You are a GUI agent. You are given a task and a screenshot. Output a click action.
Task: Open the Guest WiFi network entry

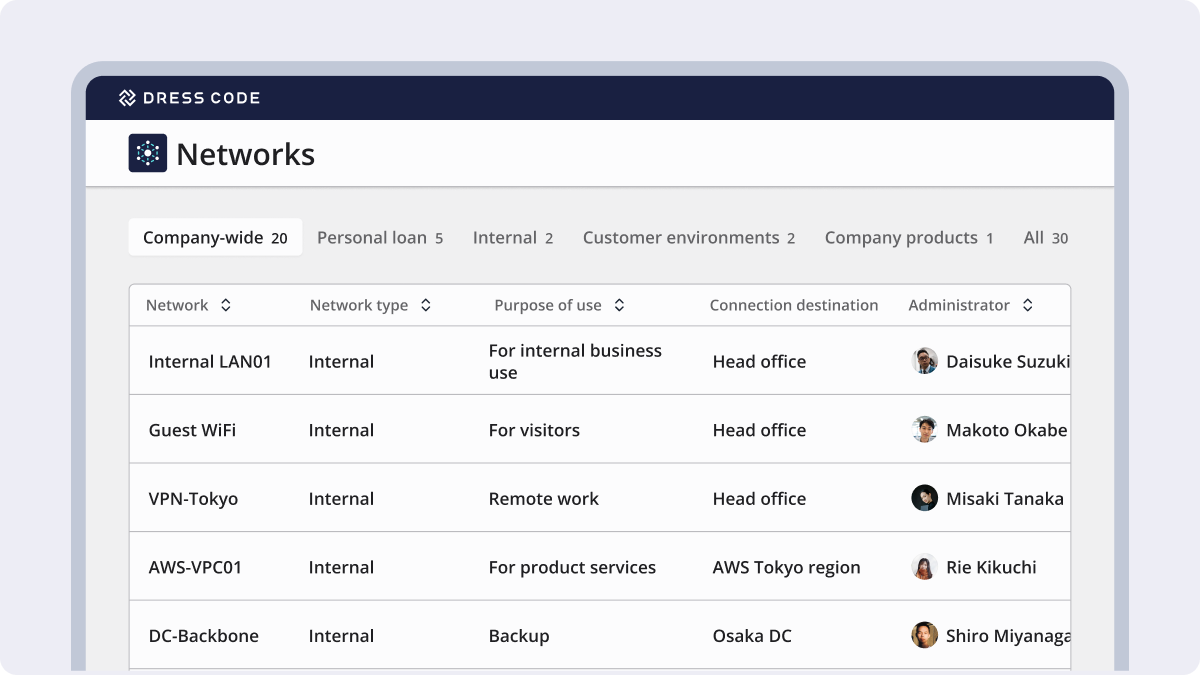191,429
